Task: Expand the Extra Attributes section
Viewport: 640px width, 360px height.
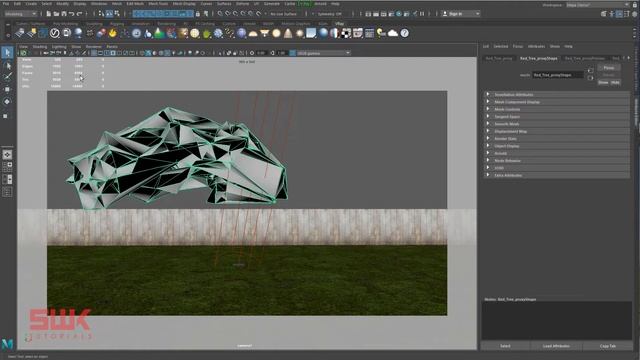Action: (556, 176)
